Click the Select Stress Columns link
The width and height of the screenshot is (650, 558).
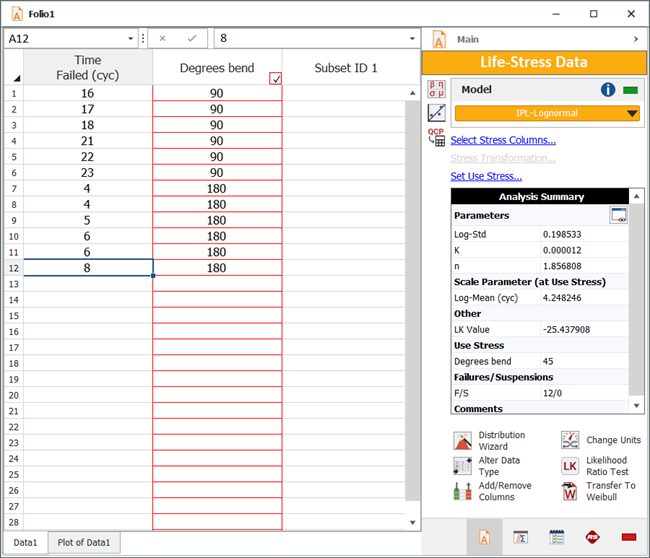coord(503,140)
